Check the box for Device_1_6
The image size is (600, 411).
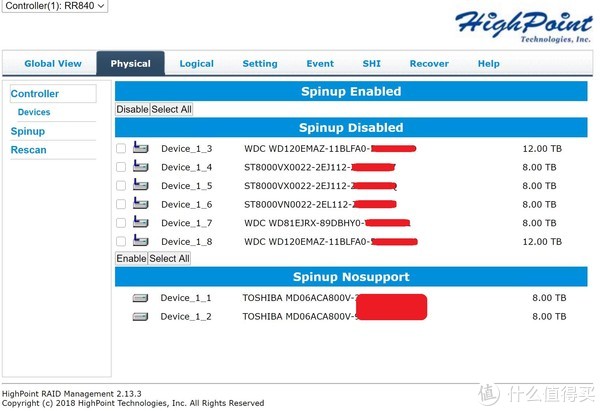coord(121,204)
